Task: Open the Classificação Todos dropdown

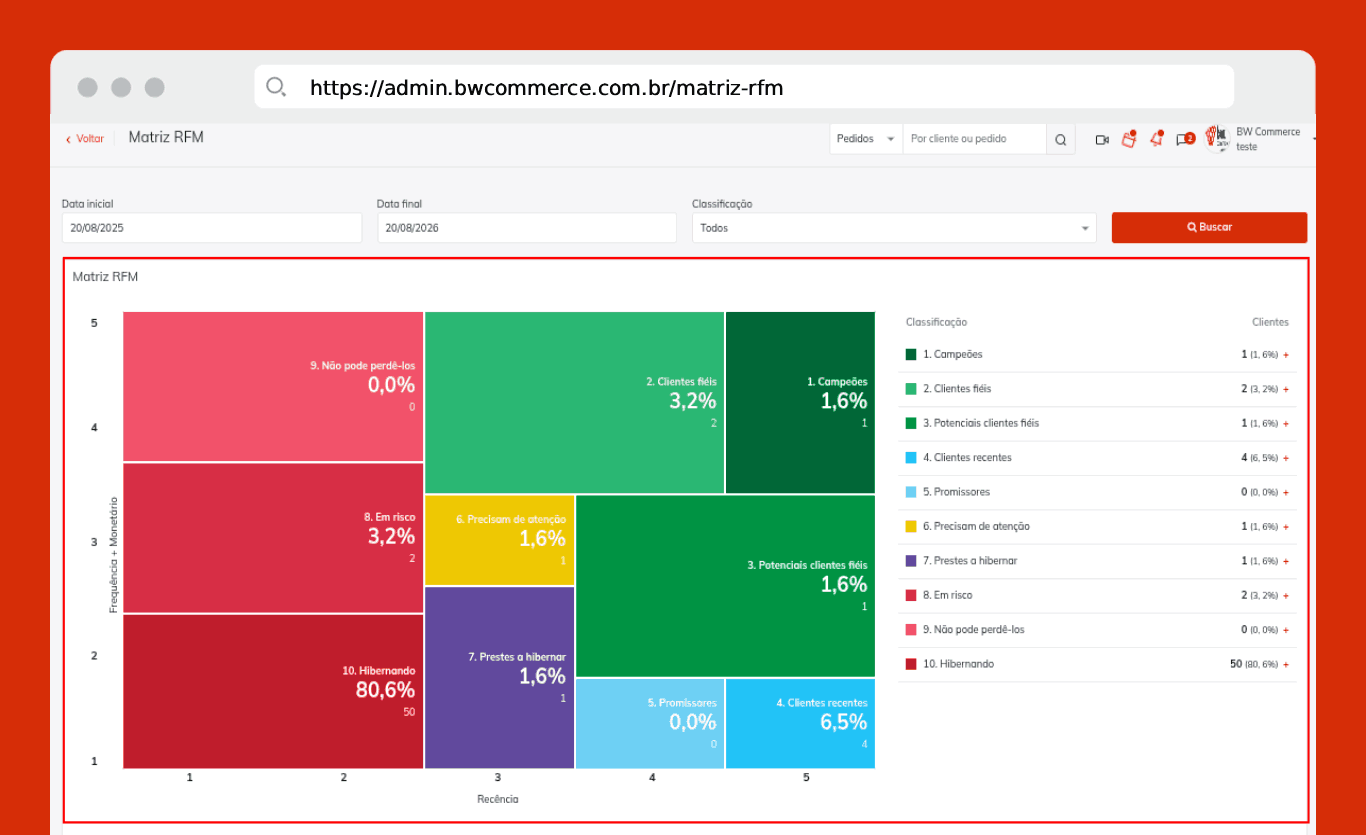Action: pos(894,228)
